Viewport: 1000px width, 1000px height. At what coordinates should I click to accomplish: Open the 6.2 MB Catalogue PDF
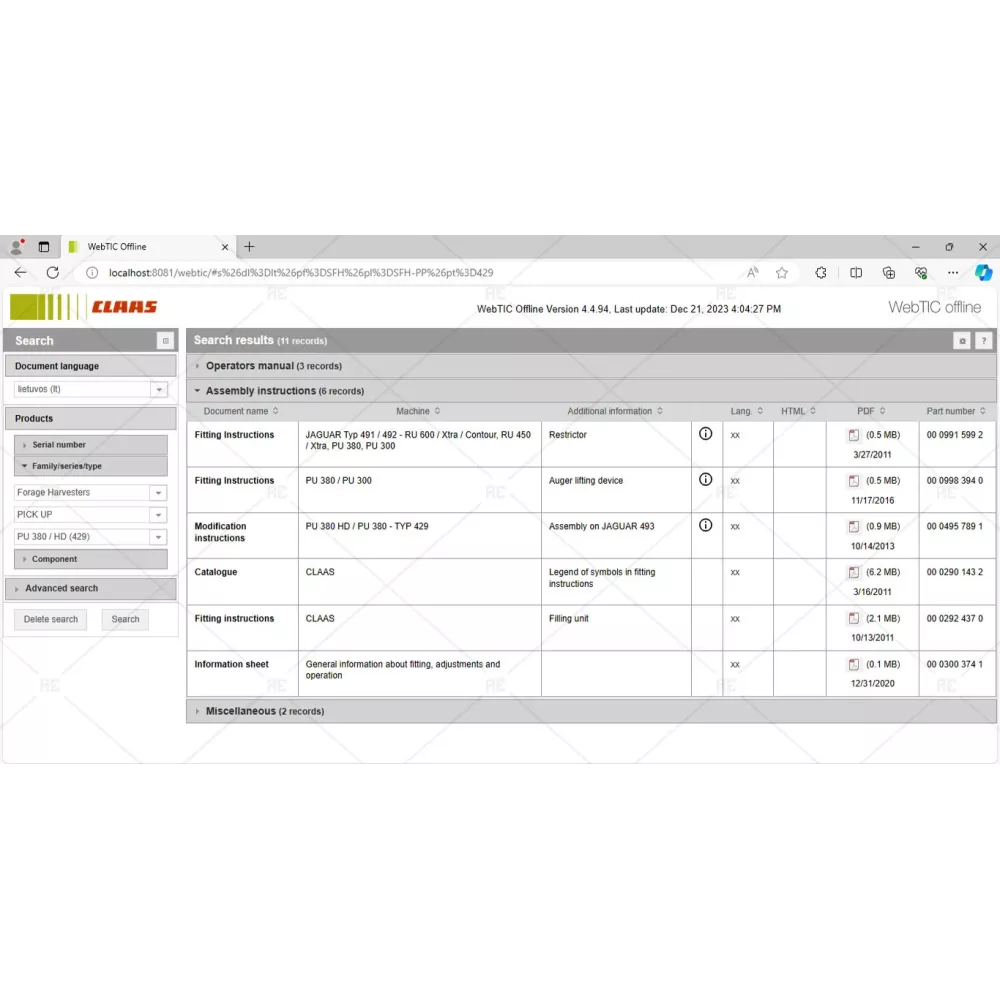tap(854, 573)
